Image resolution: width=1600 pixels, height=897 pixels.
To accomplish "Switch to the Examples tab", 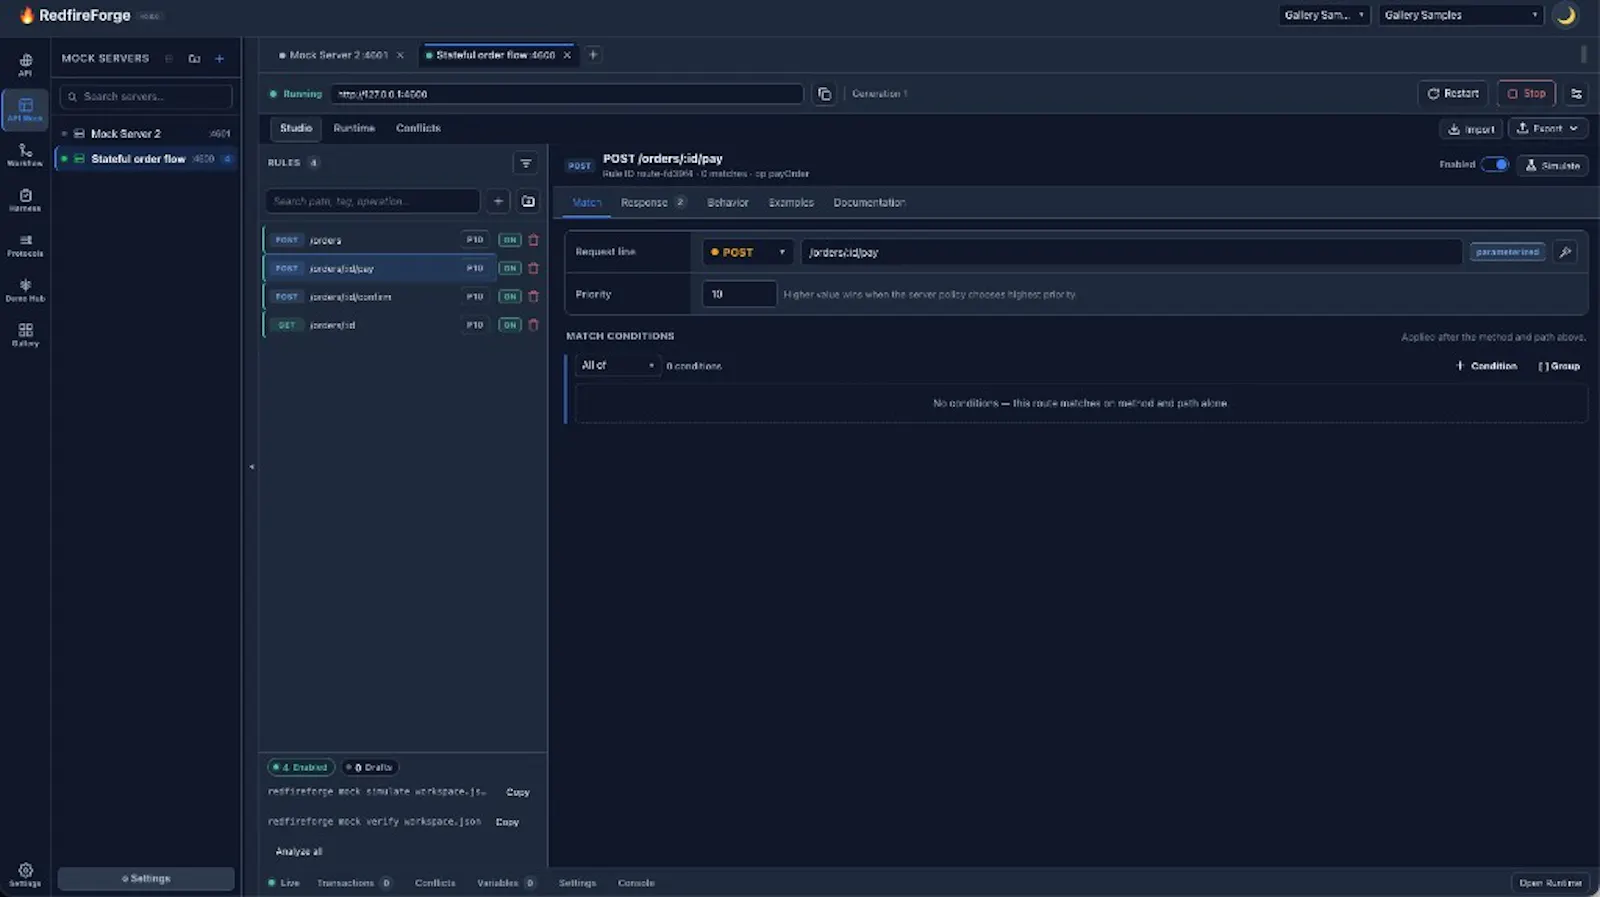I will coord(791,202).
